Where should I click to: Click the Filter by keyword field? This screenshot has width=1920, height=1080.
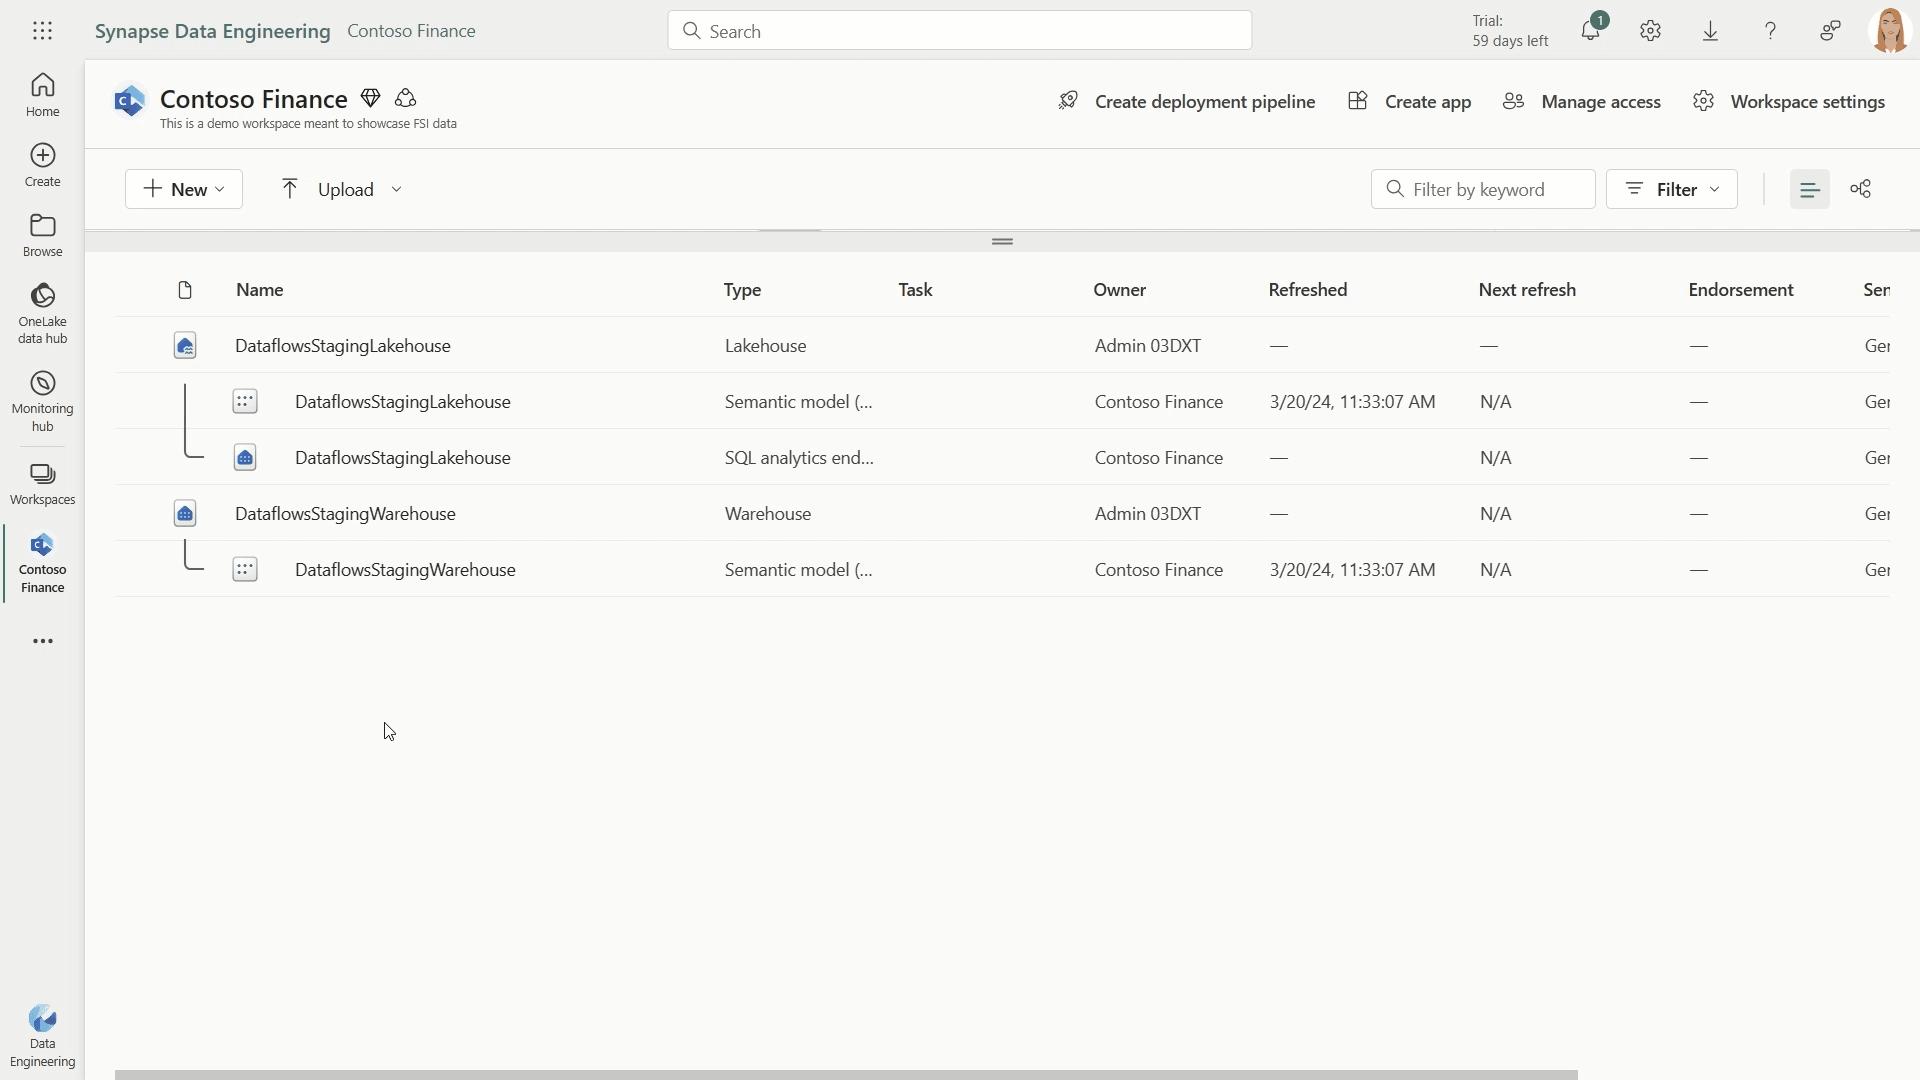tap(1483, 189)
